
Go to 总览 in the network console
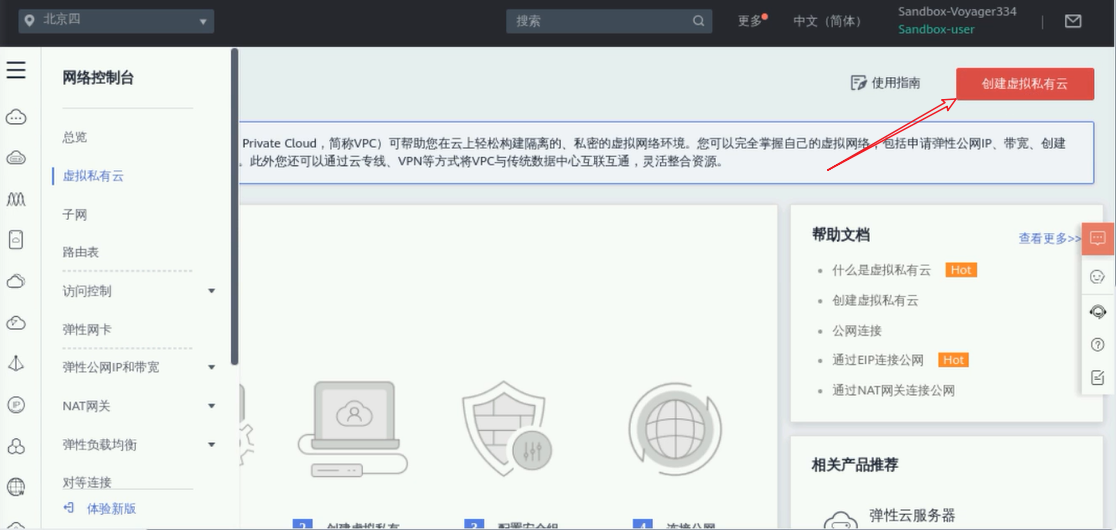coord(75,137)
